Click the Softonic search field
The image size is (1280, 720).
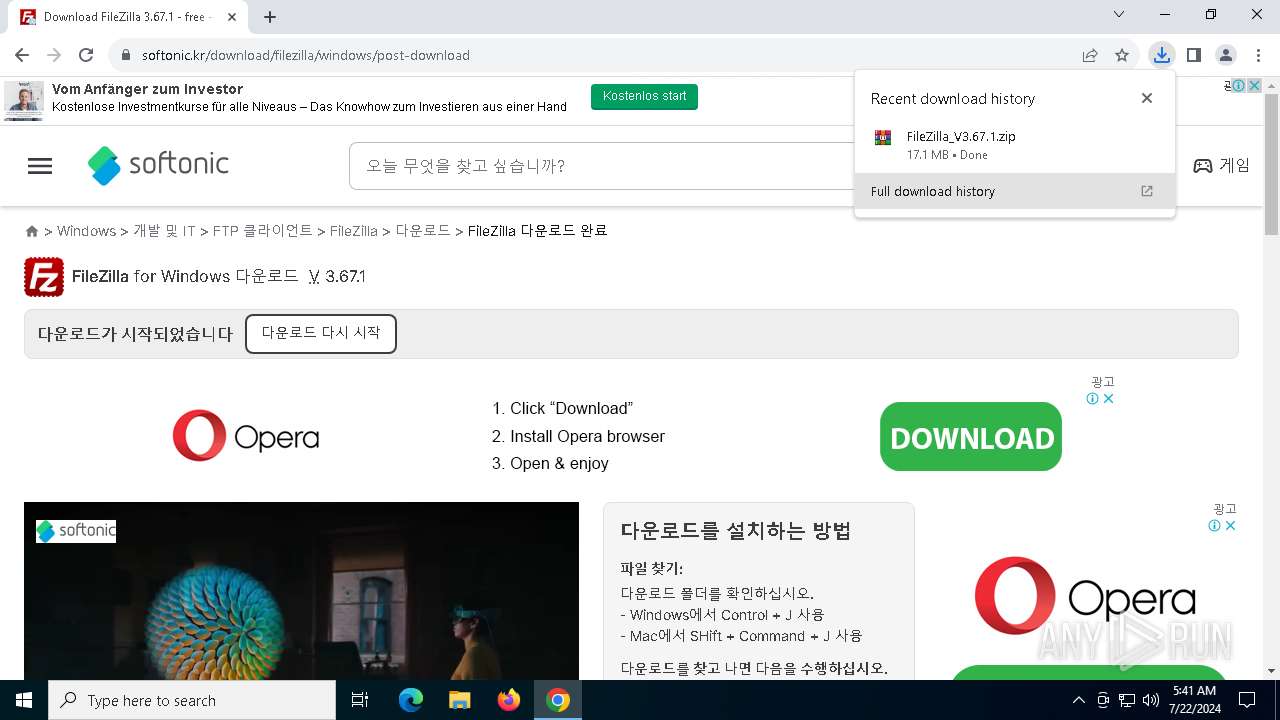click(602, 166)
